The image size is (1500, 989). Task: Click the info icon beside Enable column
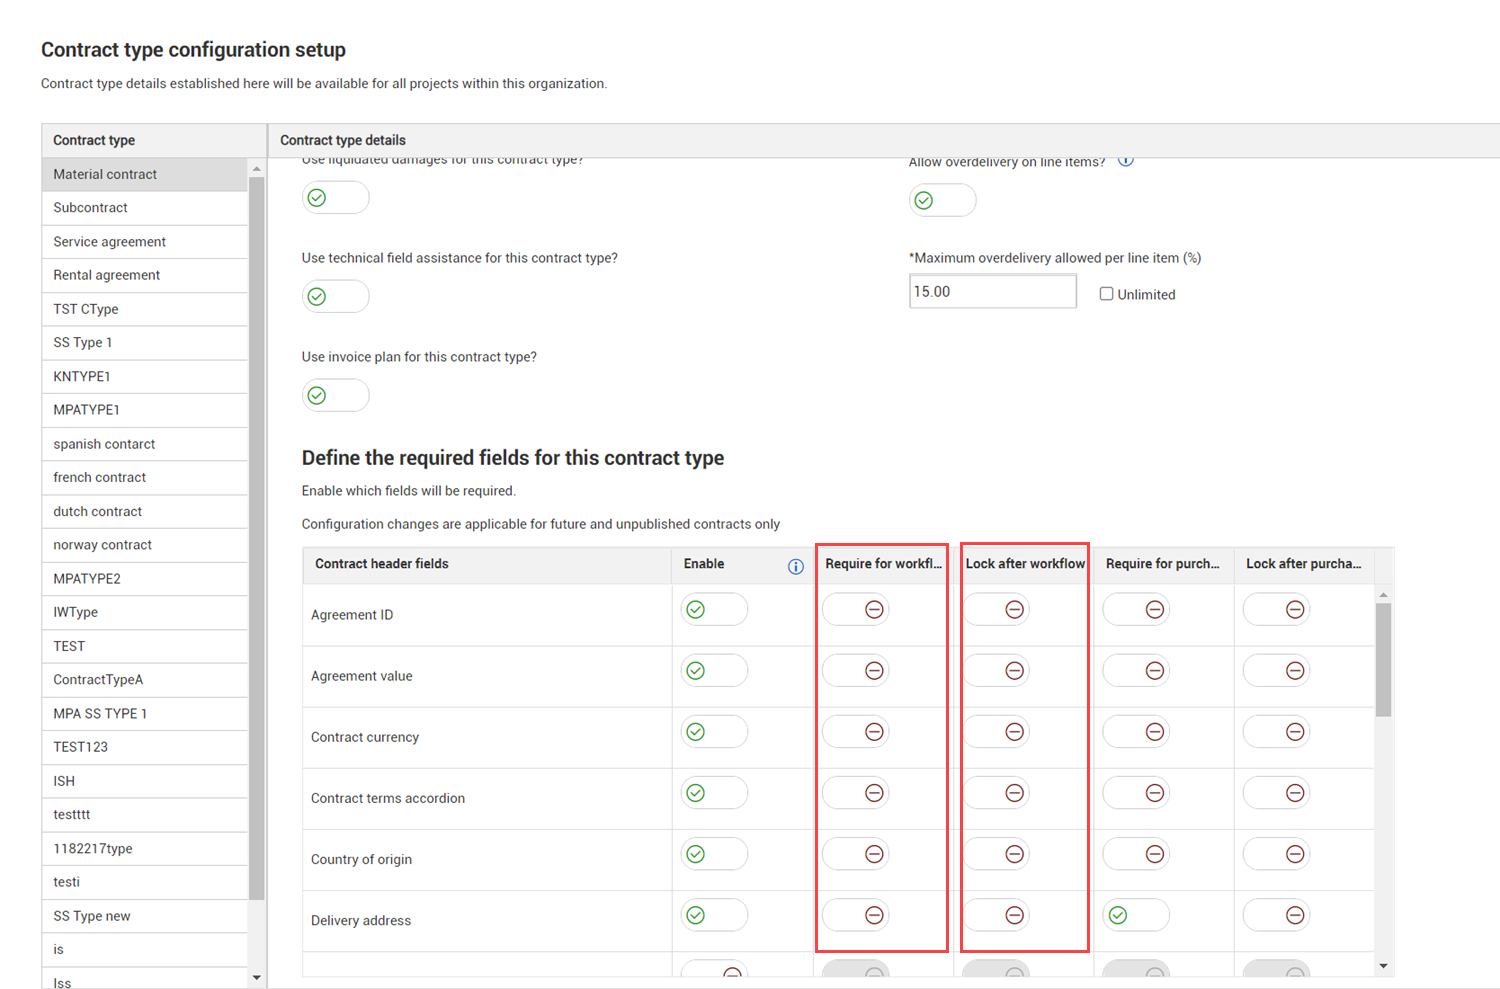tap(796, 567)
